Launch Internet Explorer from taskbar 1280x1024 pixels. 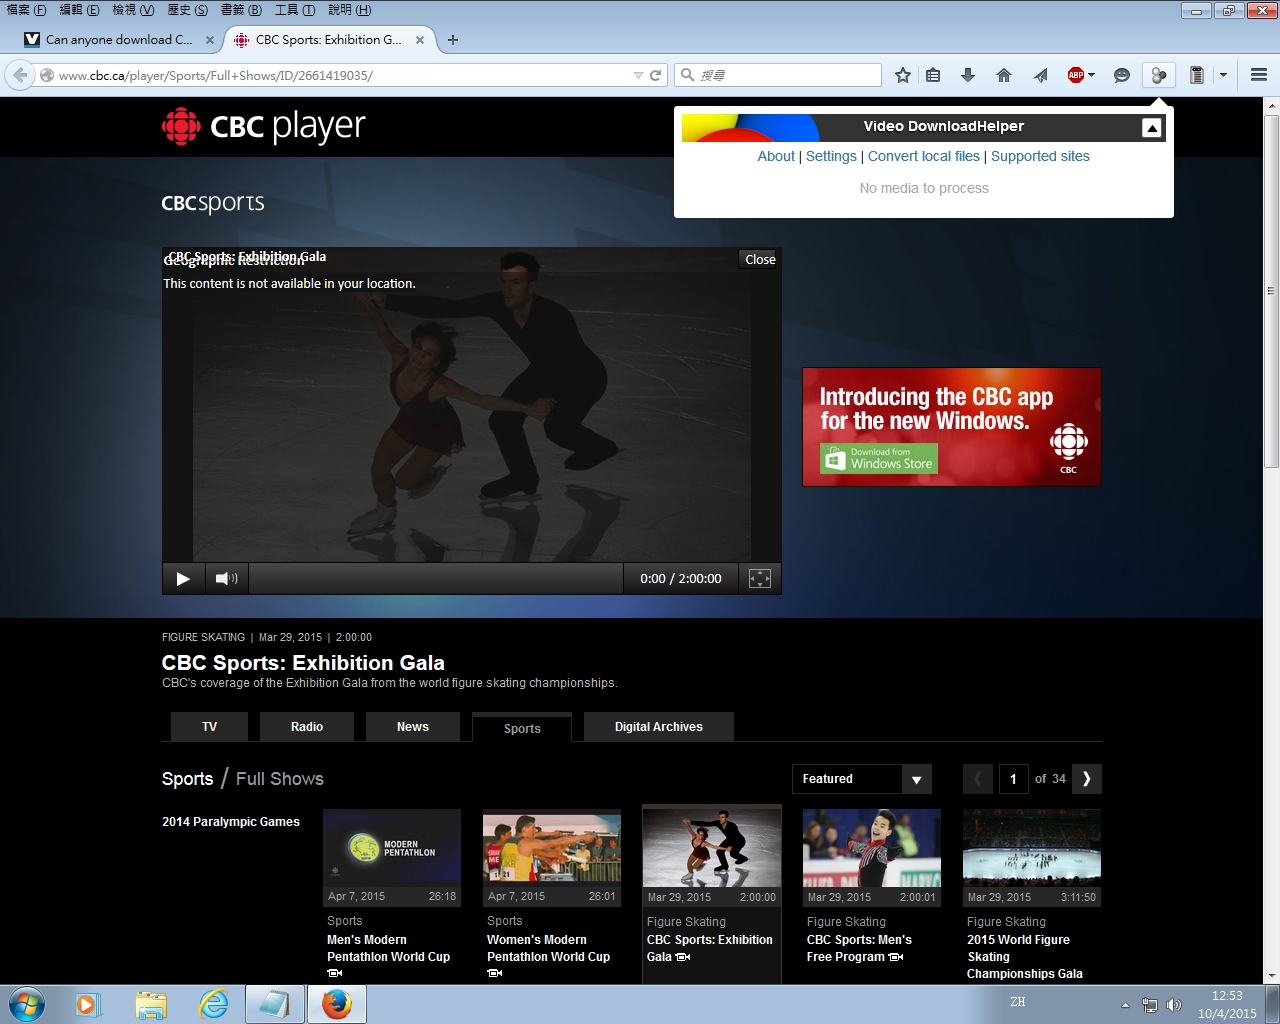click(x=213, y=1004)
